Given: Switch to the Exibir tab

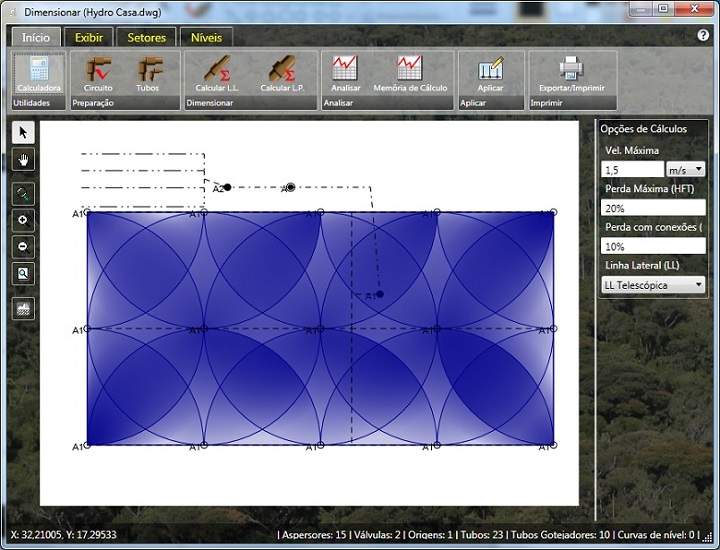Looking at the screenshot, I should pyautogui.click(x=89, y=38).
